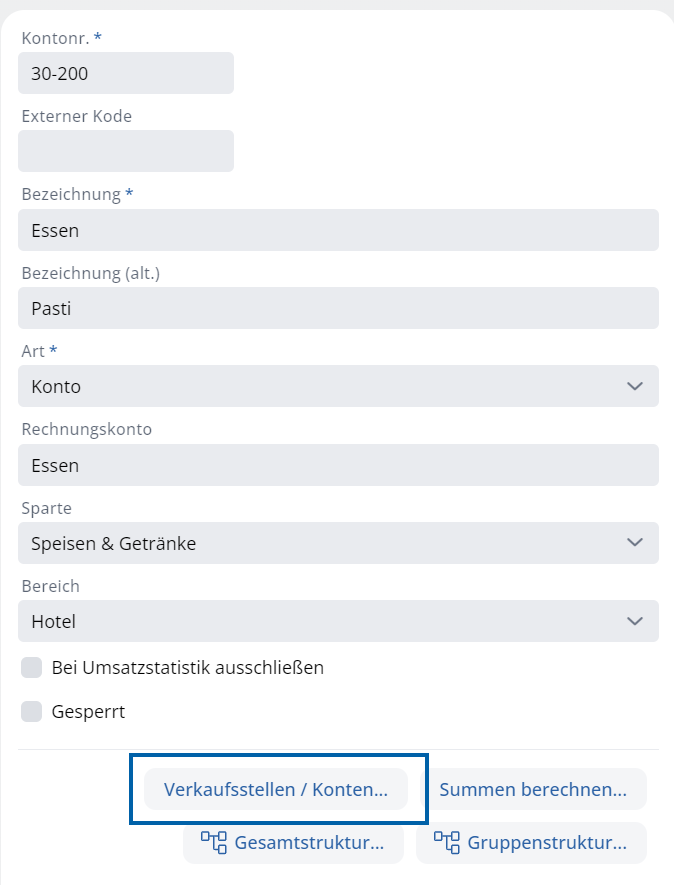
Task: Focus the empty Externer Kode field
Action: [x=126, y=151]
